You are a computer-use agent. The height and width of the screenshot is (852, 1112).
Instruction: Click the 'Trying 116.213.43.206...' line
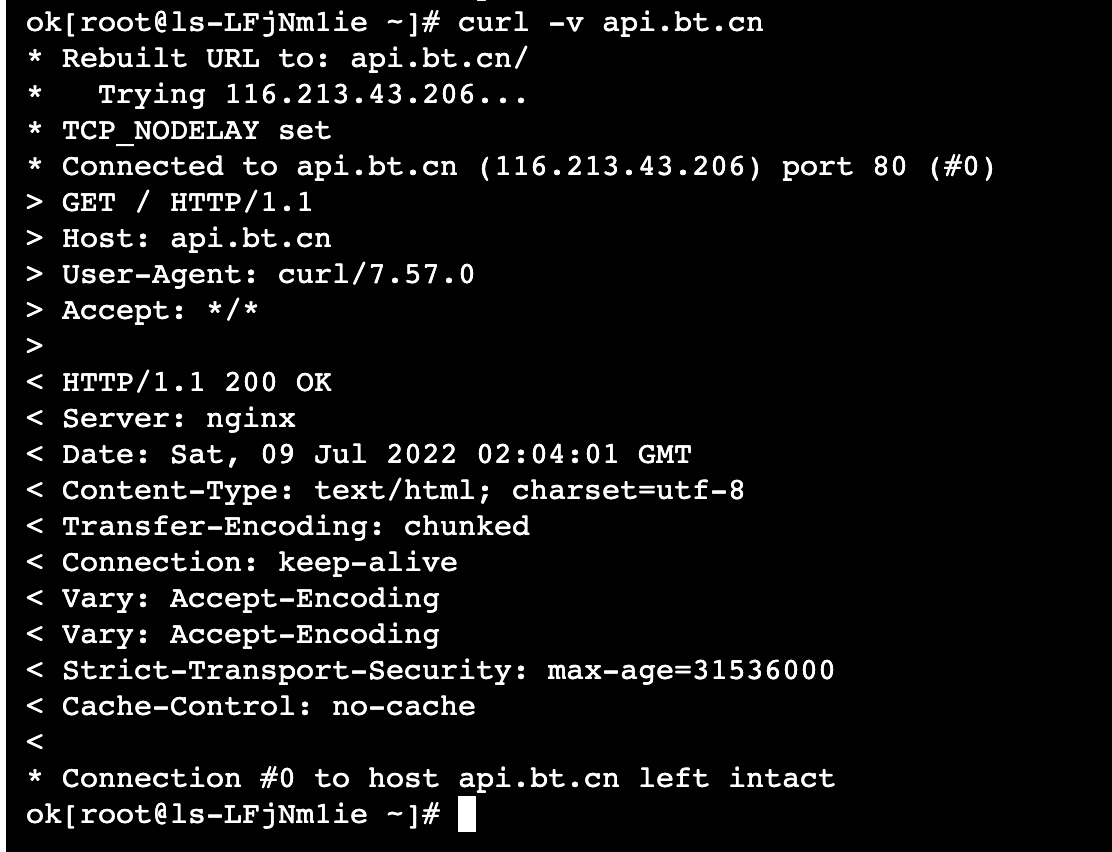click(312, 94)
